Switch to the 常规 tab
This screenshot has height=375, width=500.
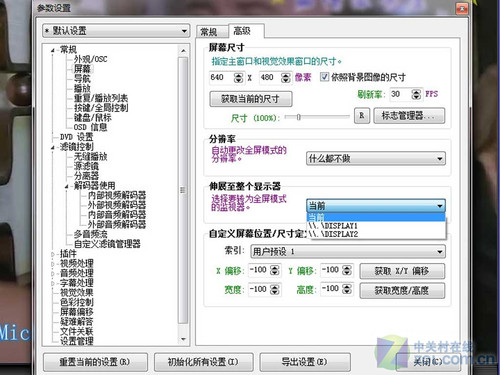point(209,32)
